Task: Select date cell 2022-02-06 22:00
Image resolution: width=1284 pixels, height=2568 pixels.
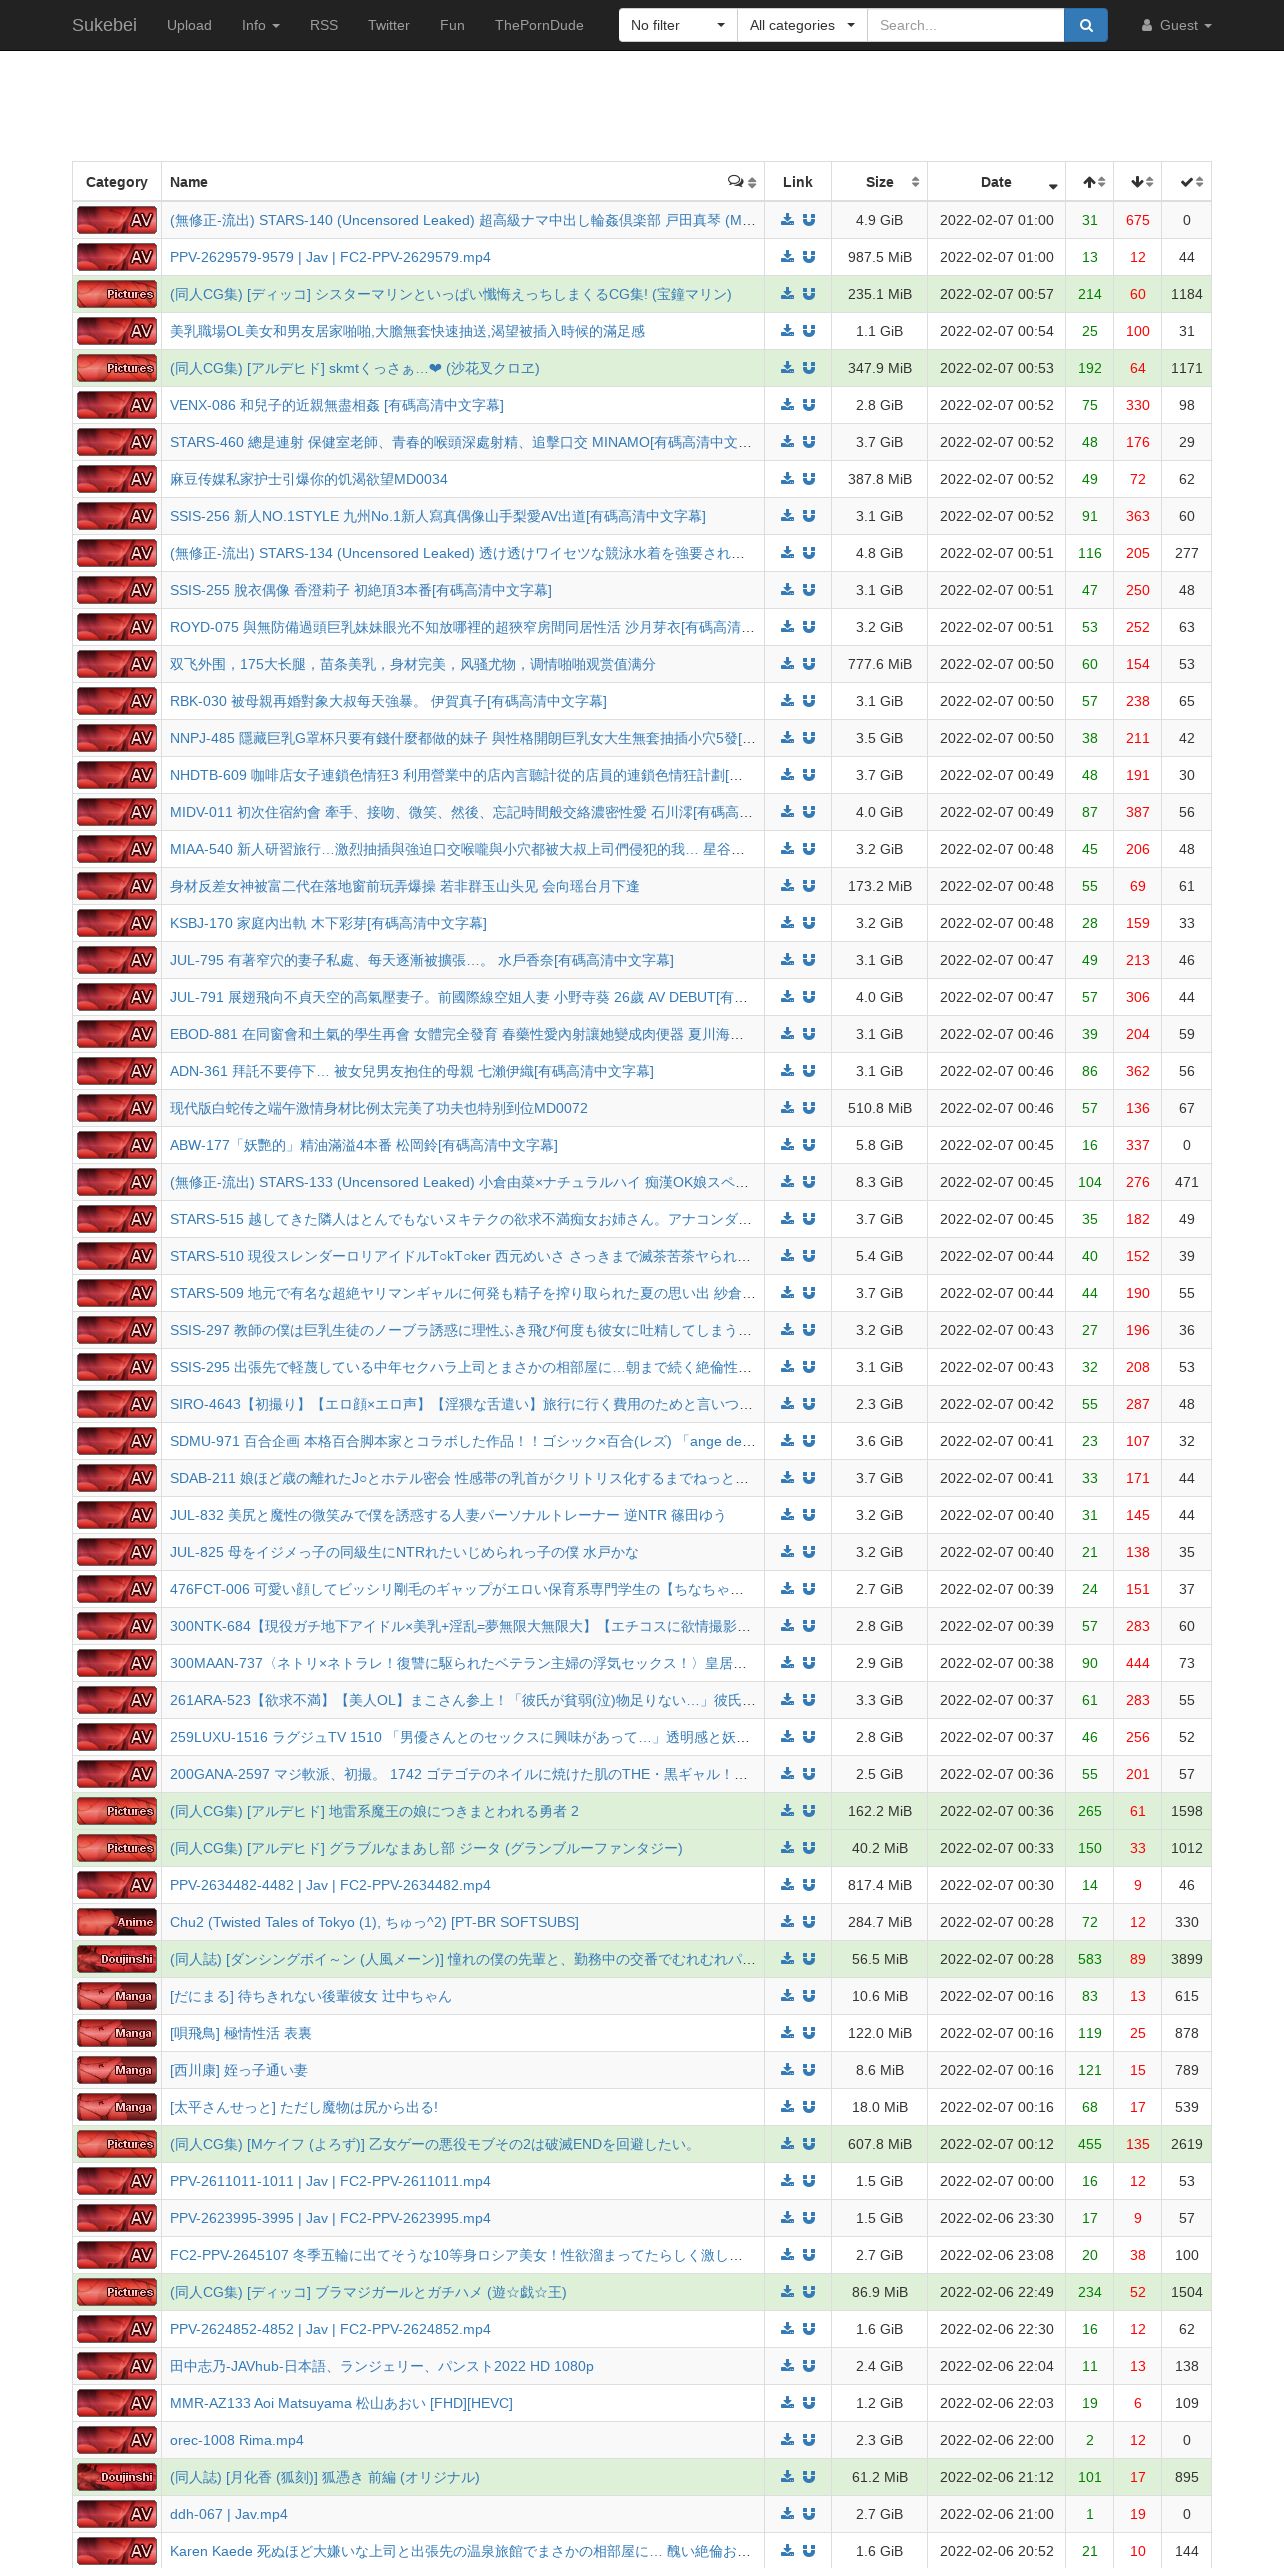Action: (996, 2440)
